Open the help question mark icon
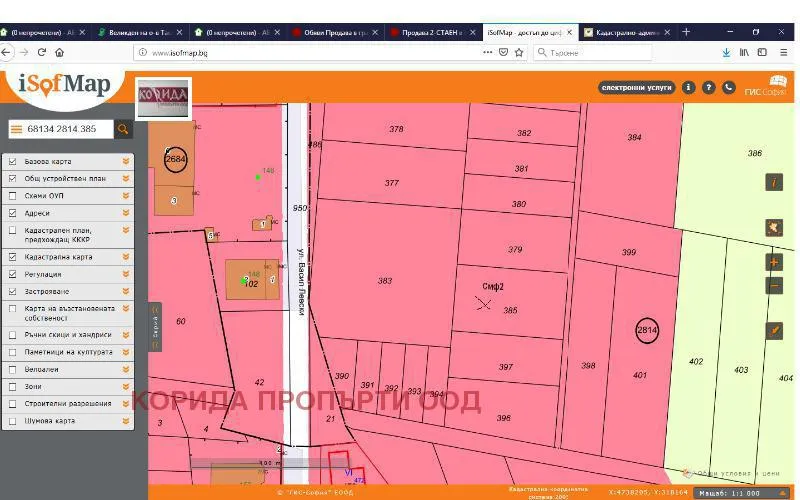Image resolution: width=800 pixels, height=500 pixels. pyautogui.click(x=708, y=88)
